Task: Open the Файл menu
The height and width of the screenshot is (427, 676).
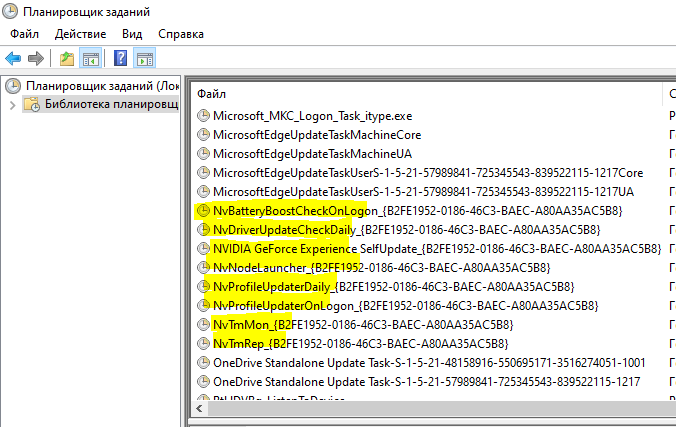Action: click(x=25, y=34)
